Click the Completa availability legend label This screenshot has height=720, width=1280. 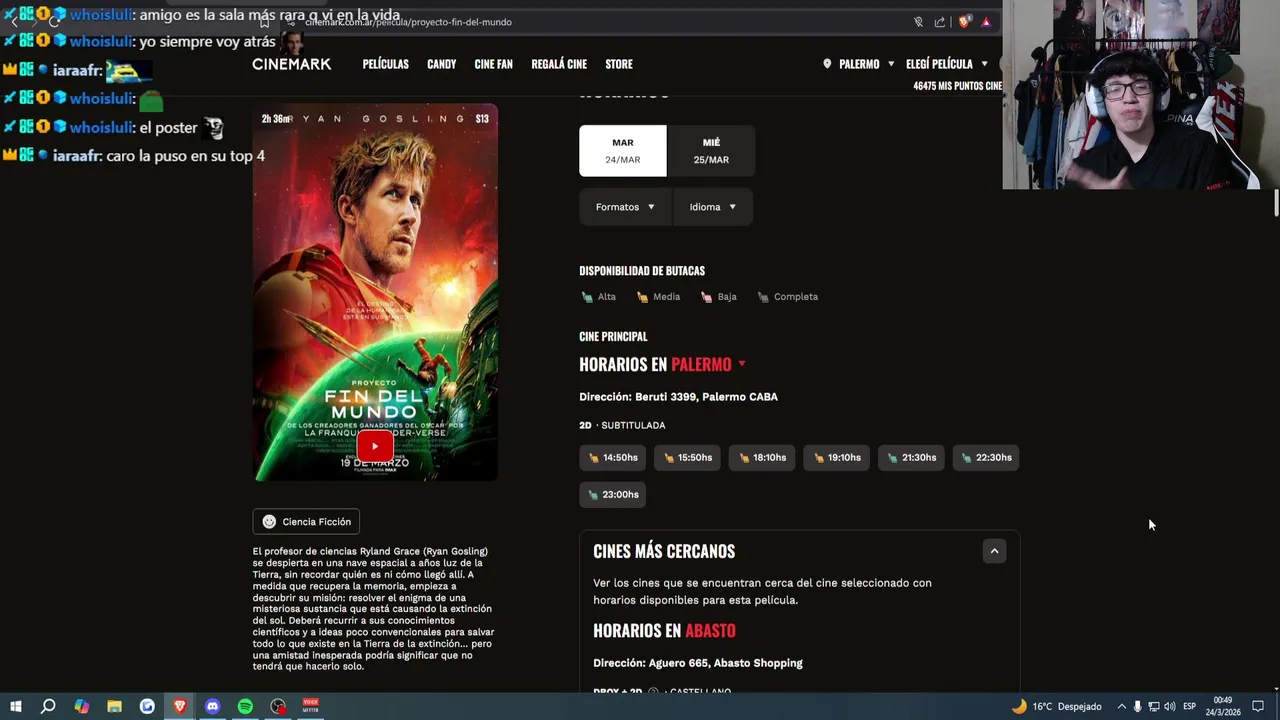click(796, 297)
